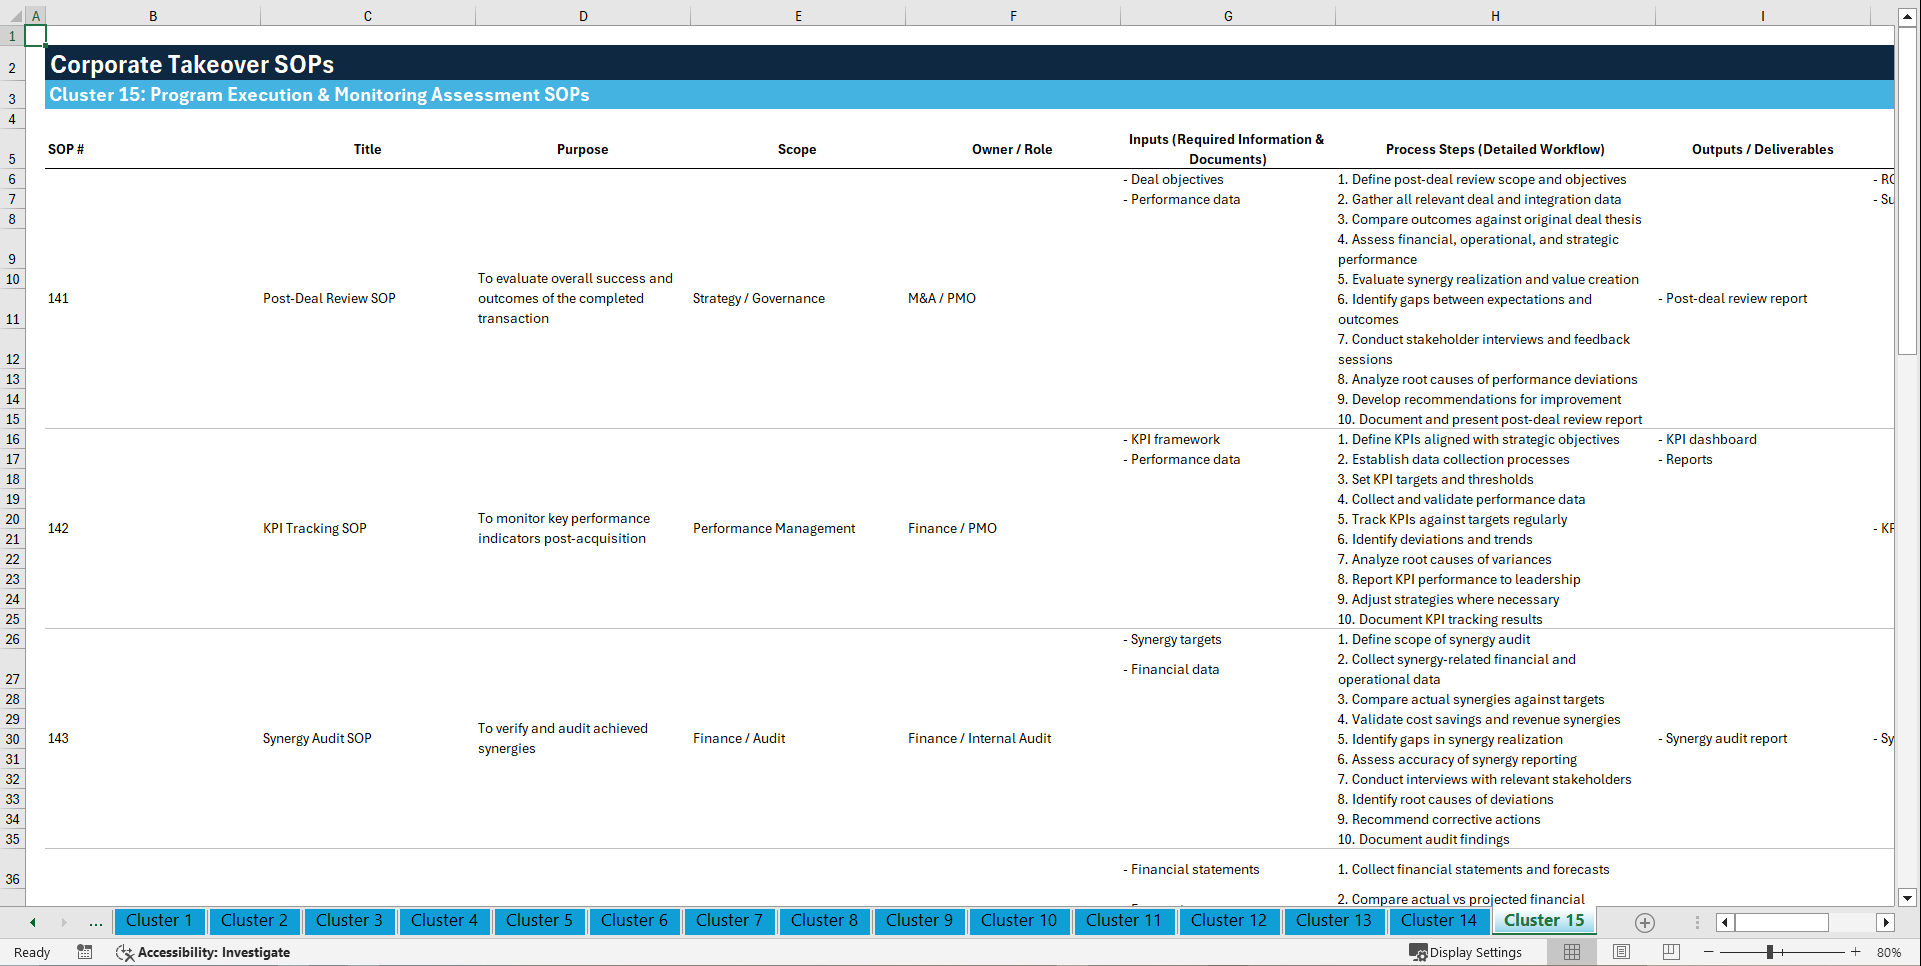This screenshot has height=966, width=1921.
Task: Open Page Break Preview view
Action: (1671, 952)
